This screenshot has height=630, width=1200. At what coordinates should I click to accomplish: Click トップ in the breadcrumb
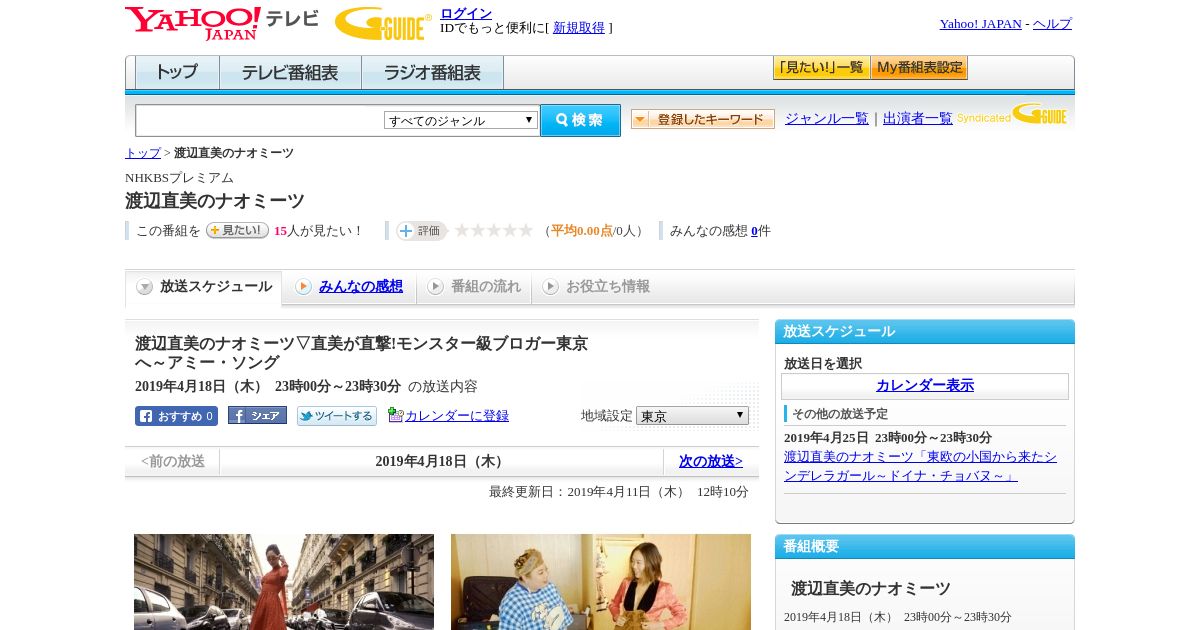(x=142, y=153)
